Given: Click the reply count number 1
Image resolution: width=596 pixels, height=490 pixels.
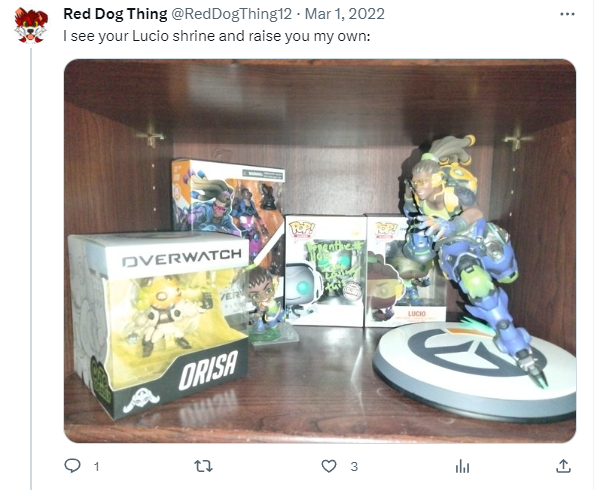Looking at the screenshot, I should [97, 466].
